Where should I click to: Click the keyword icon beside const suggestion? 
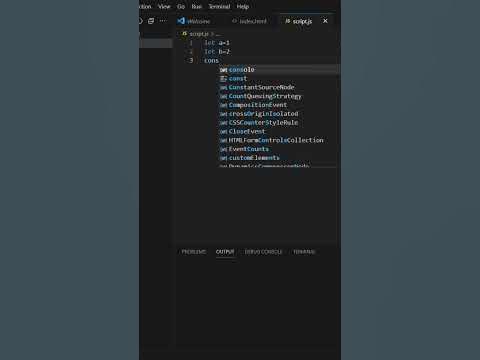223,79
